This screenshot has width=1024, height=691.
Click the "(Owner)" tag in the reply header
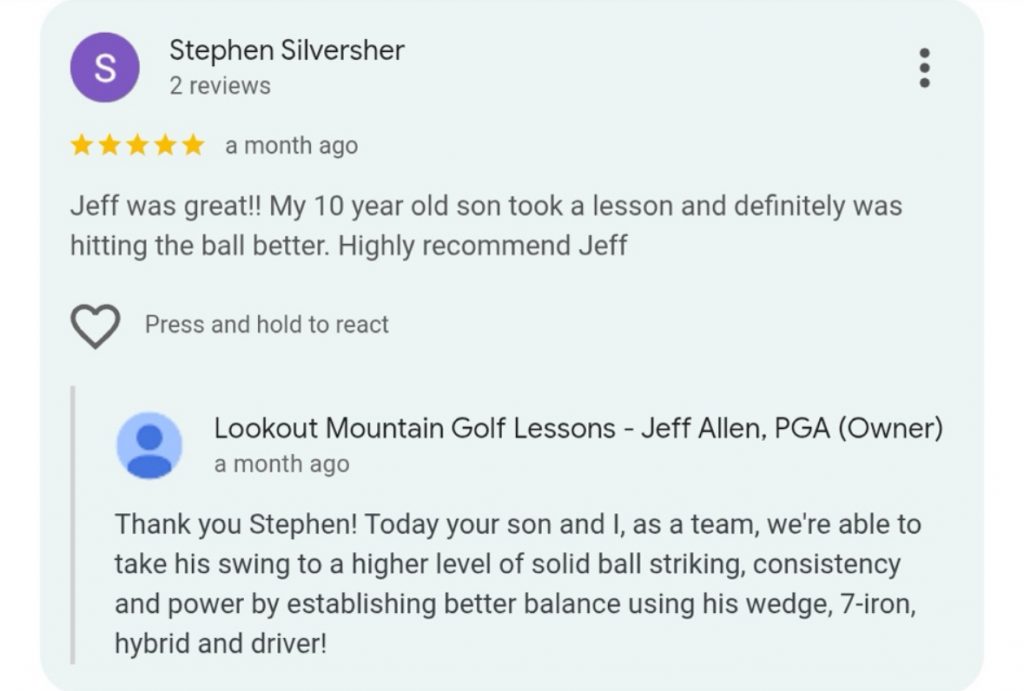pyautogui.click(x=890, y=429)
